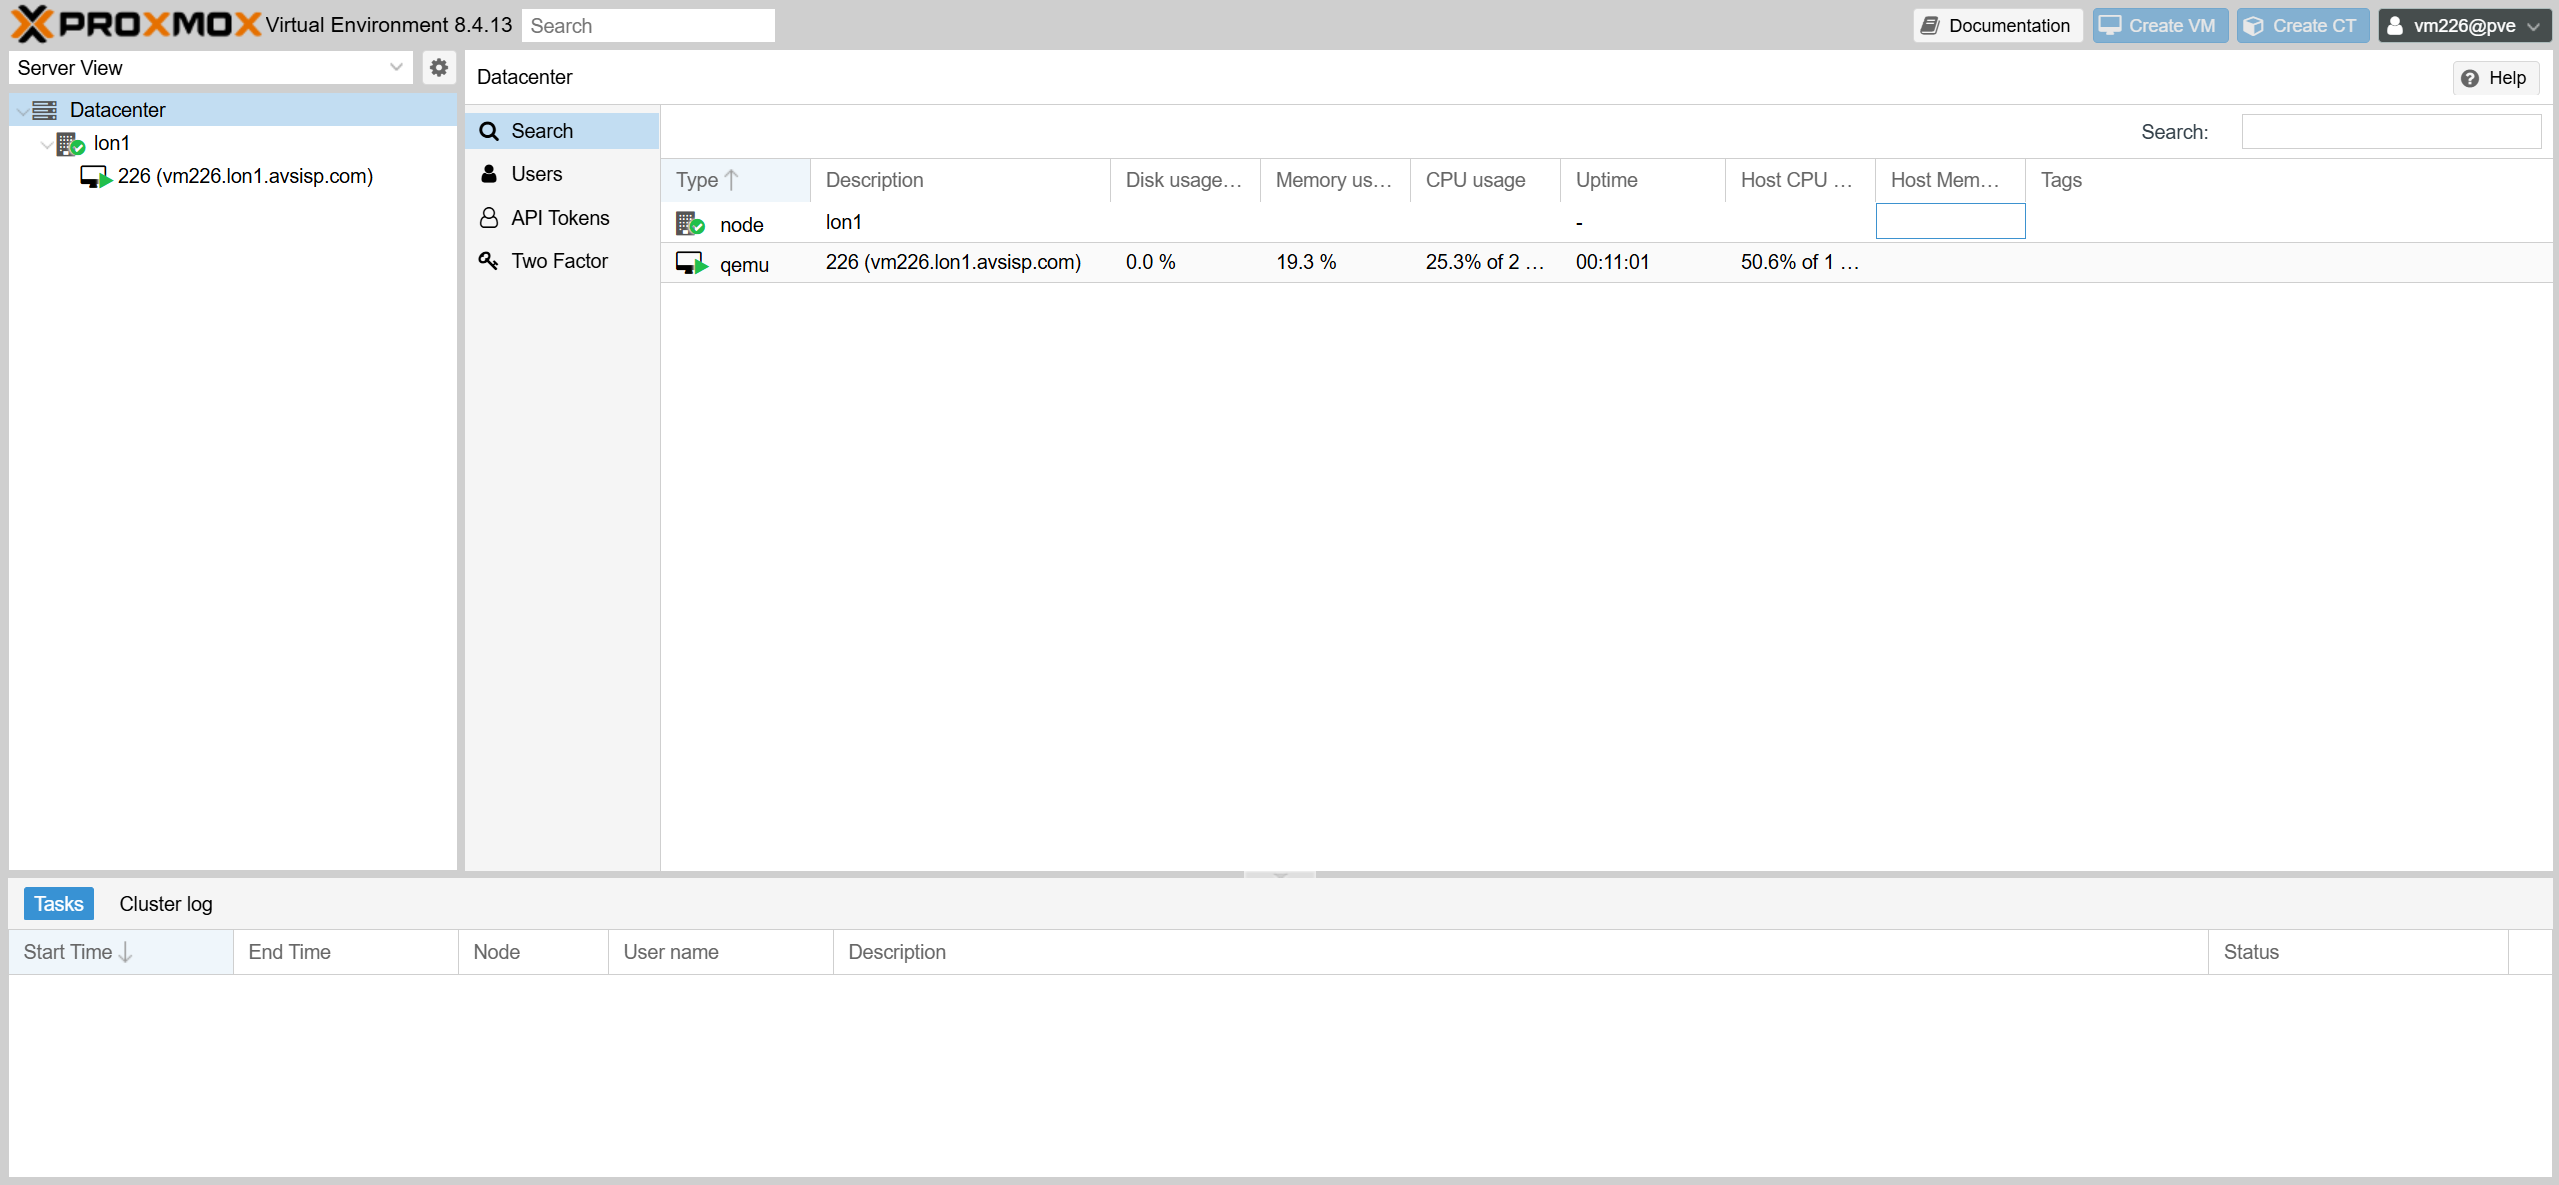Viewport: 2559px width, 1185px height.
Task: Click the Create VM button
Action: coord(2160,26)
